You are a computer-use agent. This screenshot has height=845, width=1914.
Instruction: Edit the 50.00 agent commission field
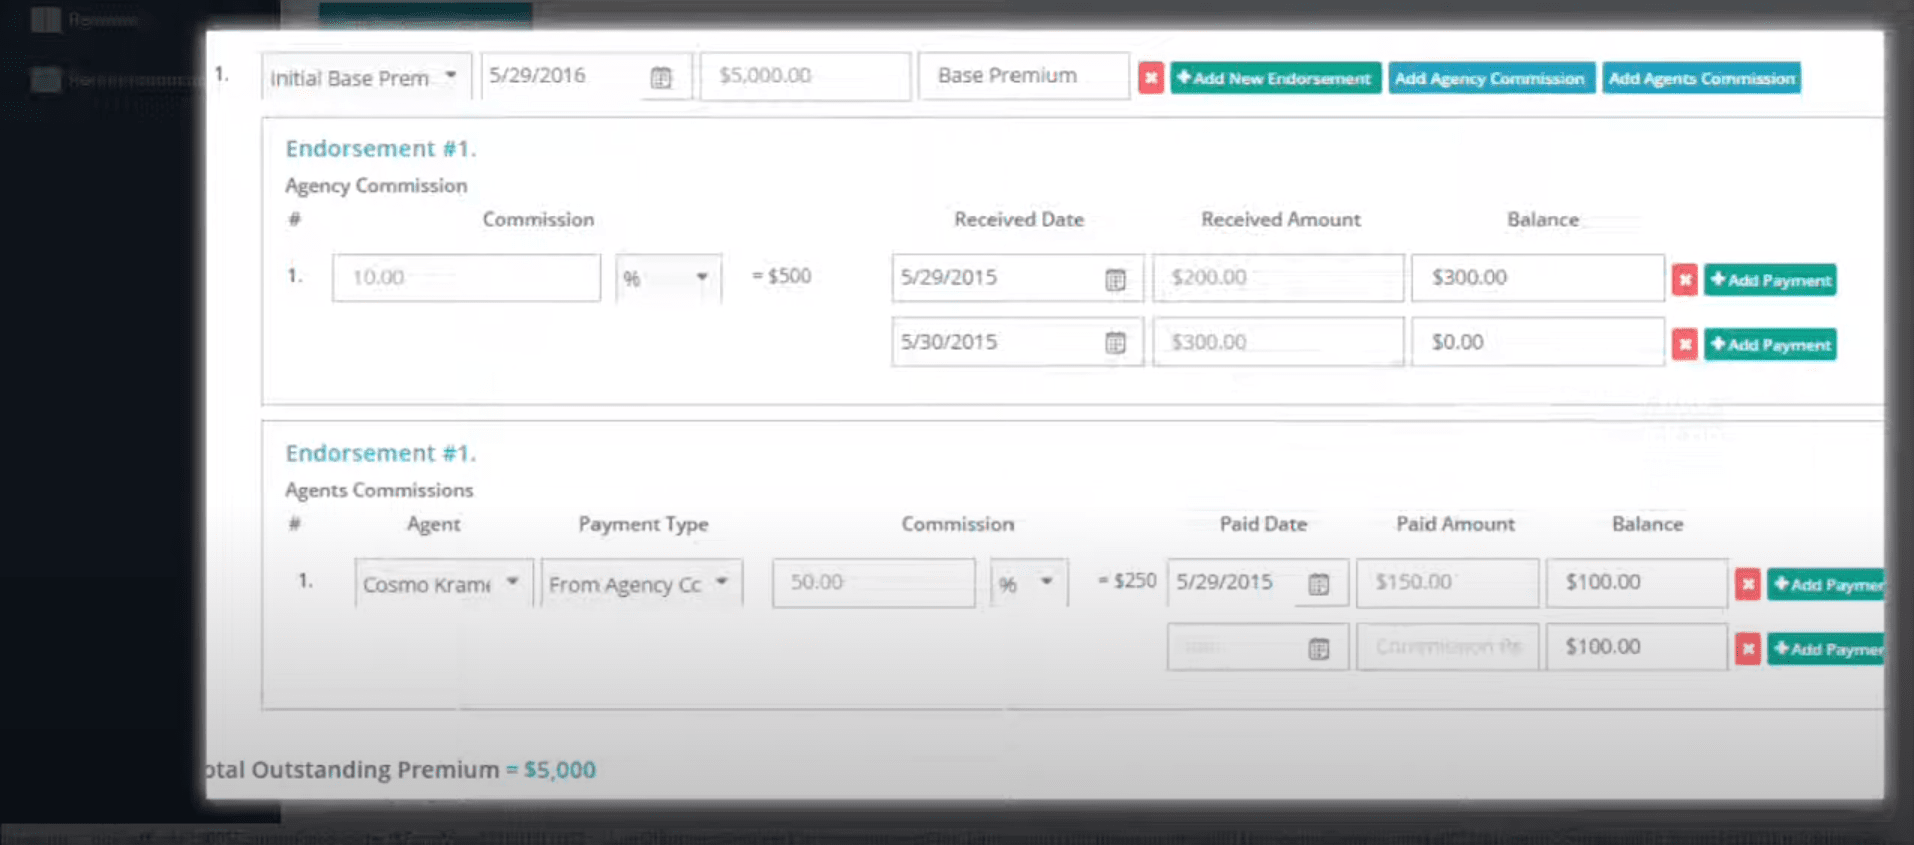pyautogui.click(x=873, y=583)
